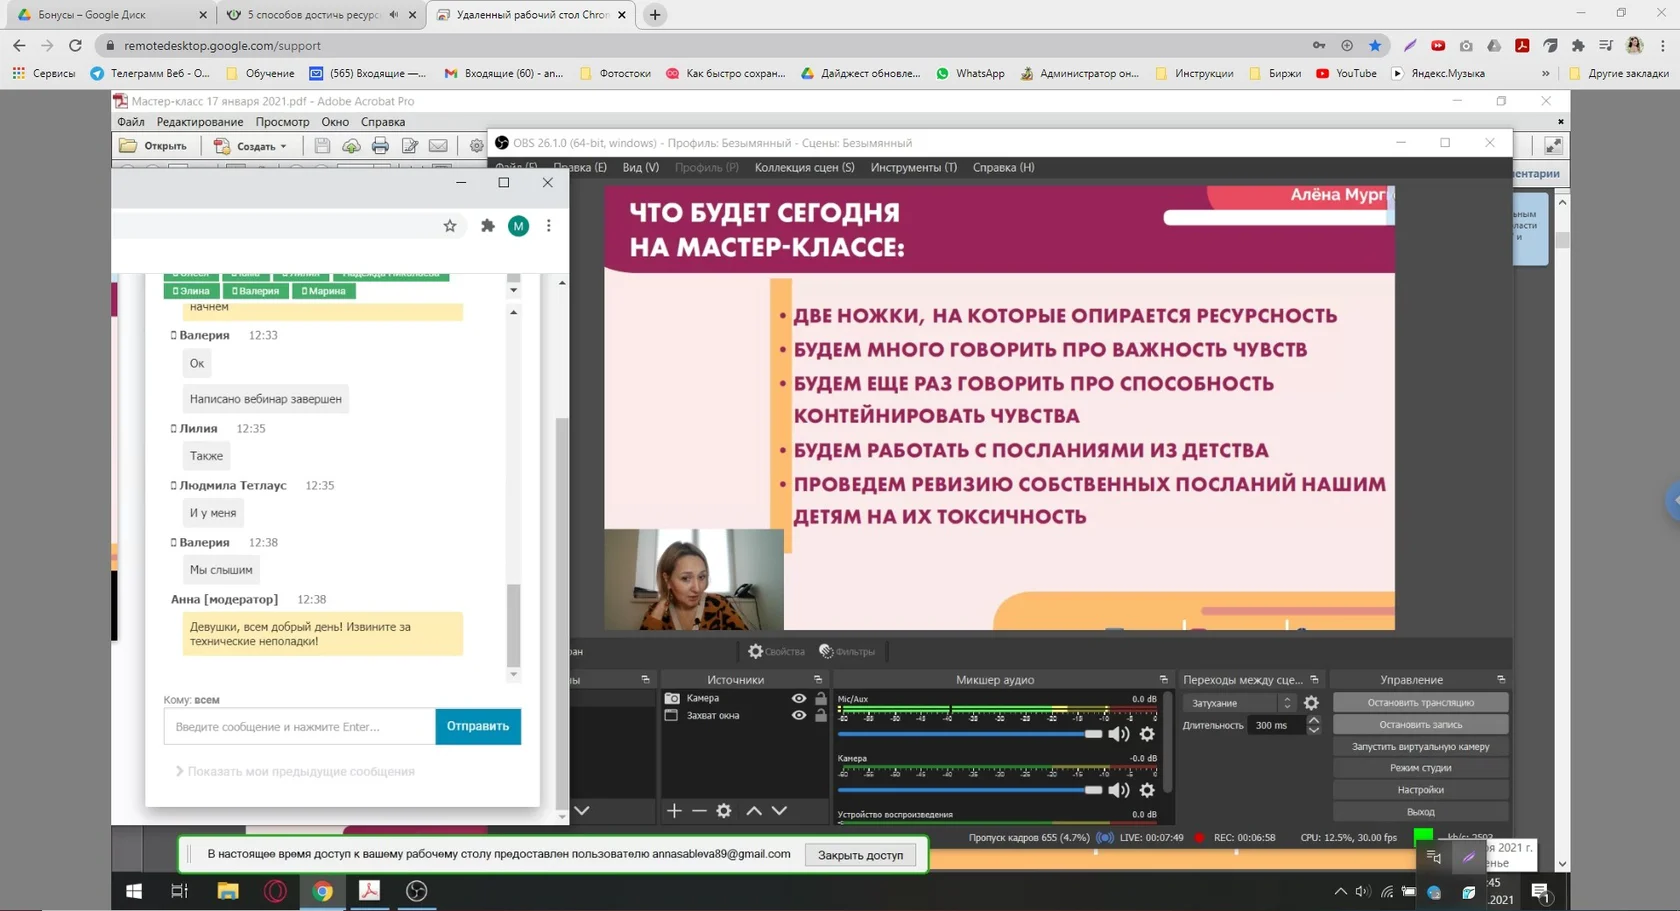1680x911 pixels.
Task: Click Свойства gear in OBS source toolbar
Action: click(776, 651)
